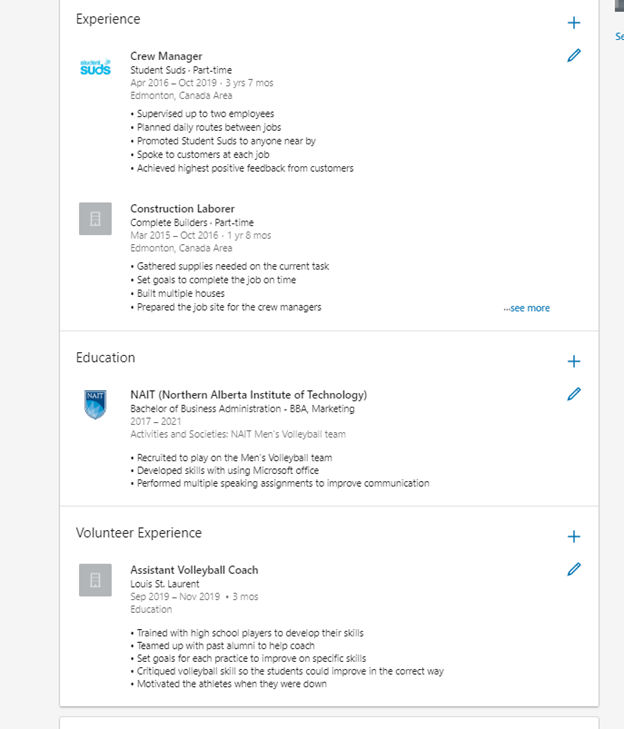
Task: Click the Experience section heading
Action: (108, 19)
